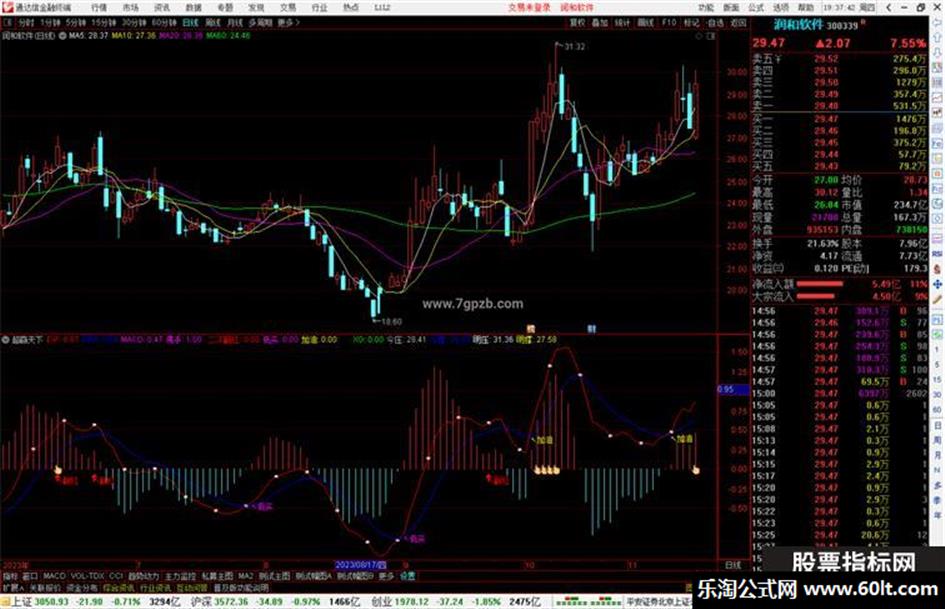Screen dimensions: 945x609
Task: Select the VOL-TDX indicator tab
Action: (88, 576)
